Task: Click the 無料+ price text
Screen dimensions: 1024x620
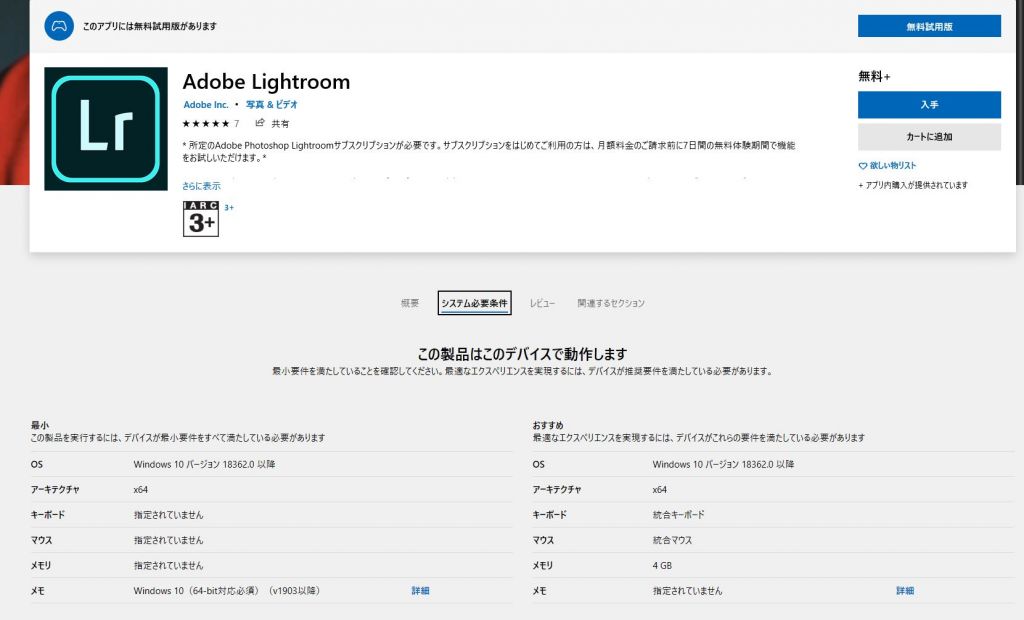Action: tap(874, 76)
